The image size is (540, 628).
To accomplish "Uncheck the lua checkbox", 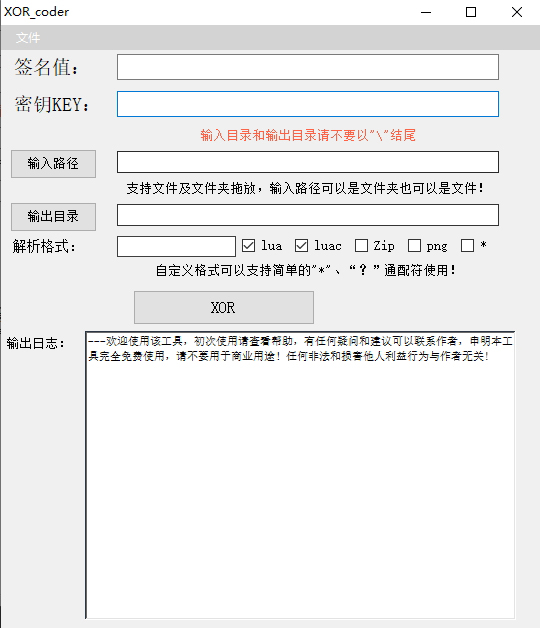I will [248, 246].
